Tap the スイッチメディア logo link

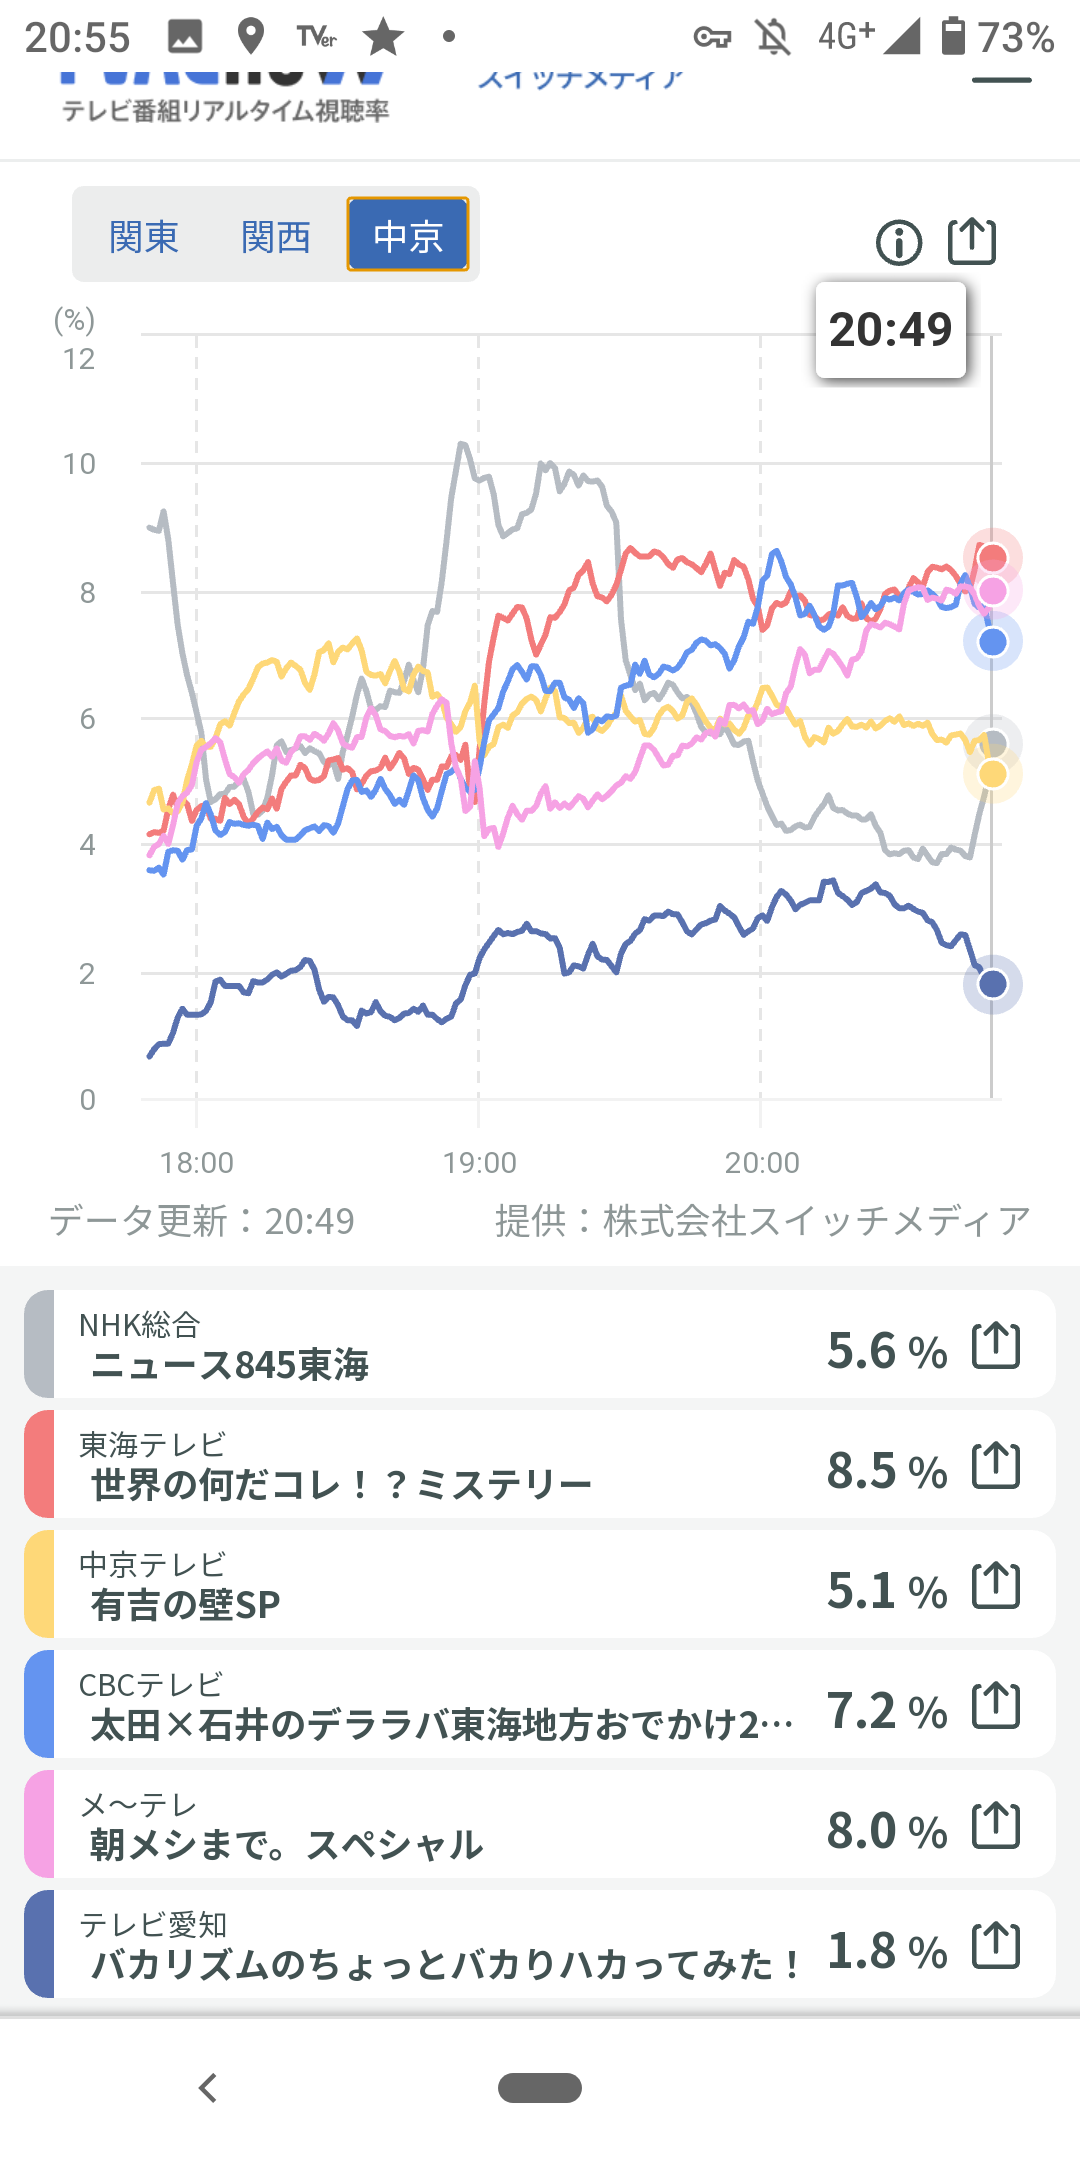click(x=580, y=79)
